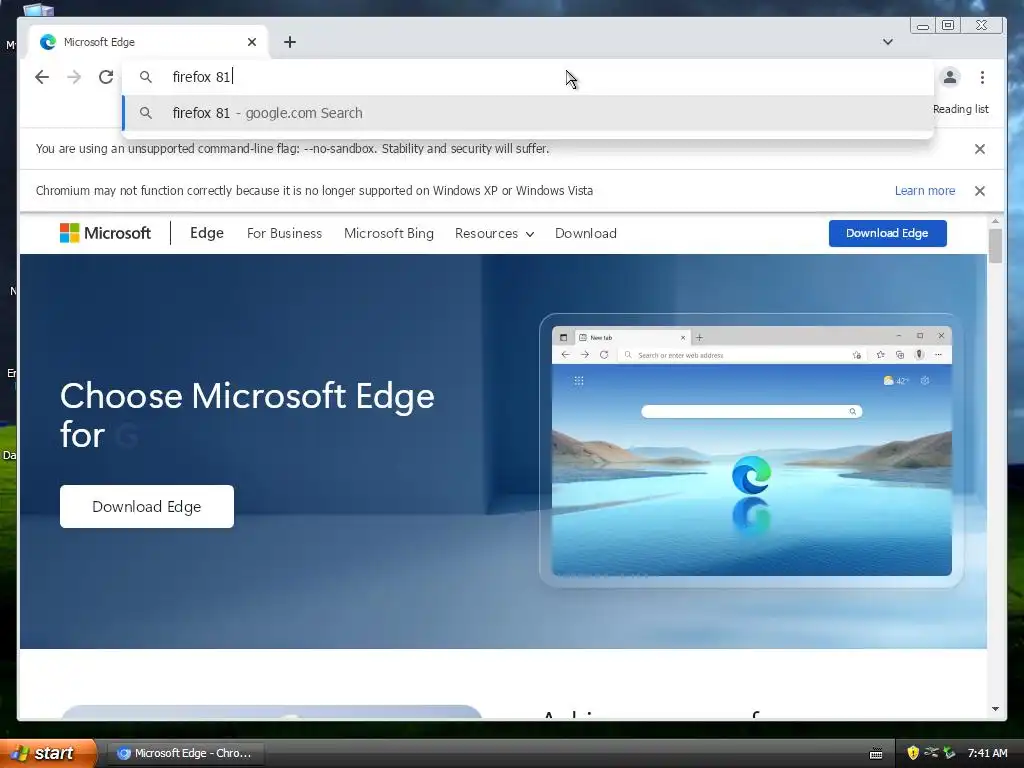Open the Microsoft Bing nav item
The width and height of the screenshot is (1024, 768).
[x=389, y=233]
